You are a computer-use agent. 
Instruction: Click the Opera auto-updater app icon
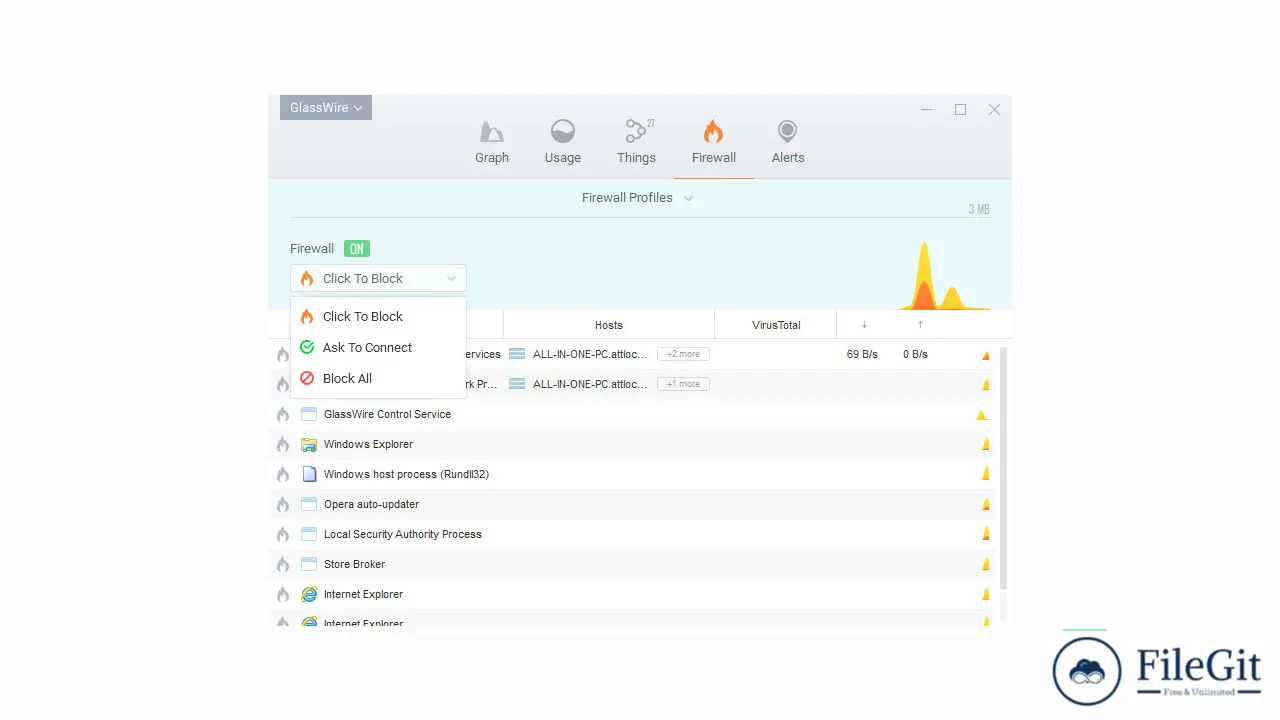pyautogui.click(x=309, y=504)
